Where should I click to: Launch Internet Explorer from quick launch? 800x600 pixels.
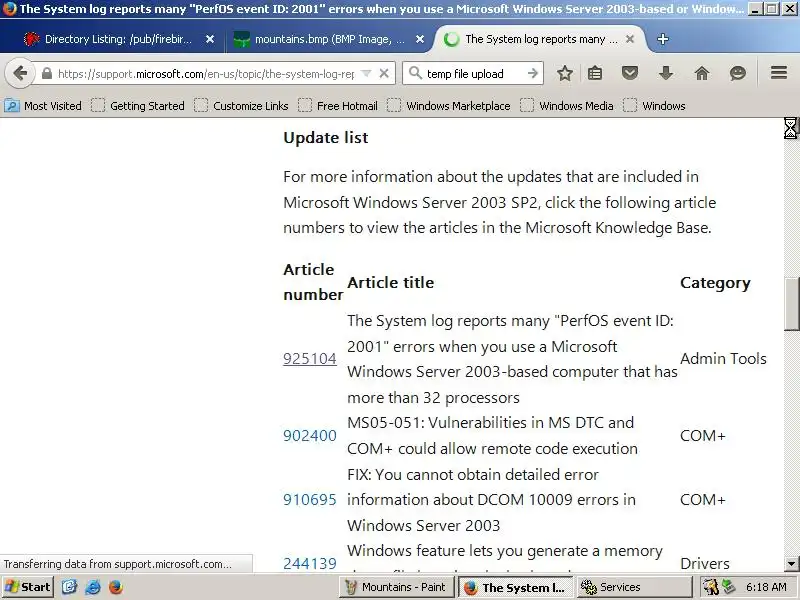point(92,587)
